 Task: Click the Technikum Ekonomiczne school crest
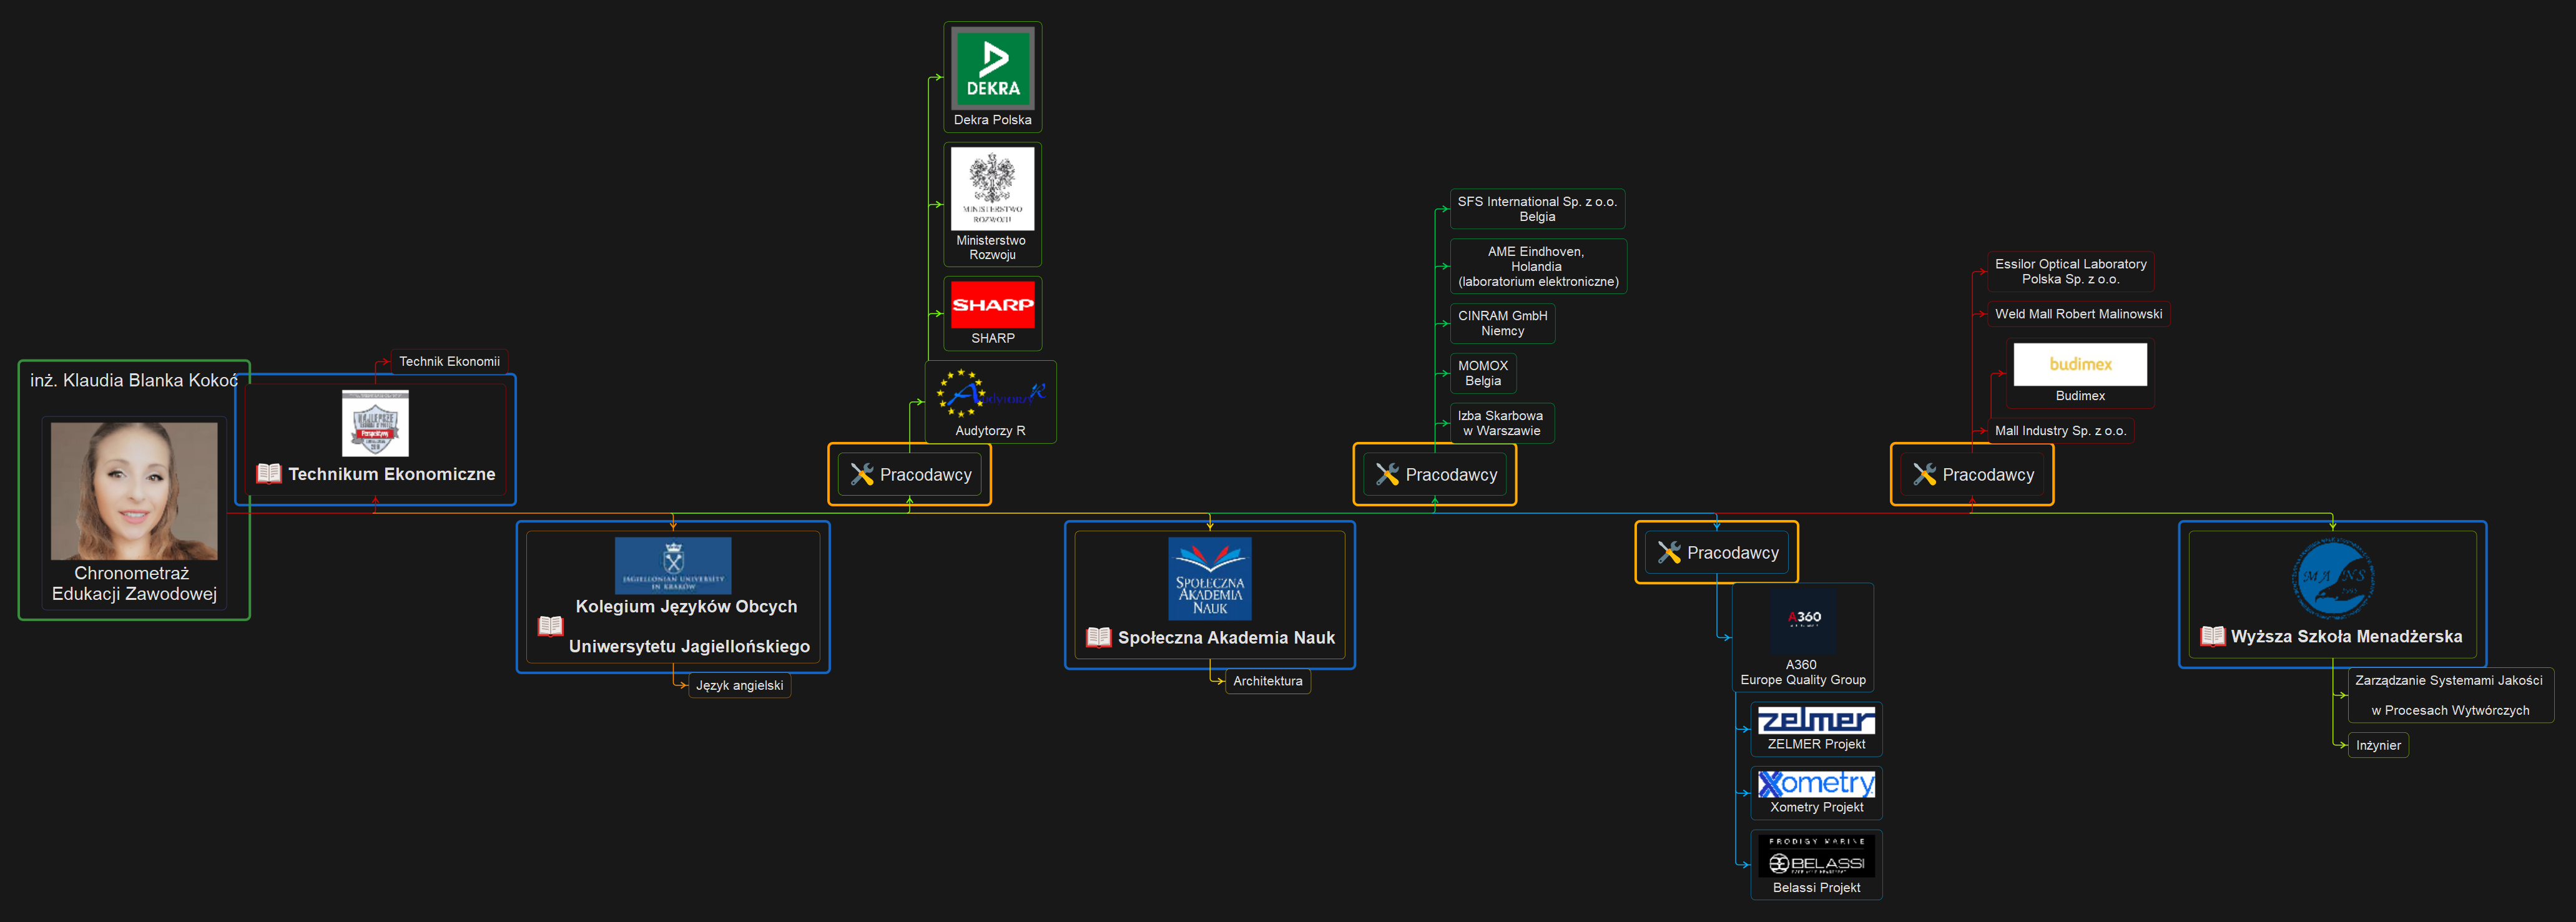pyautogui.click(x=375, y=423)
